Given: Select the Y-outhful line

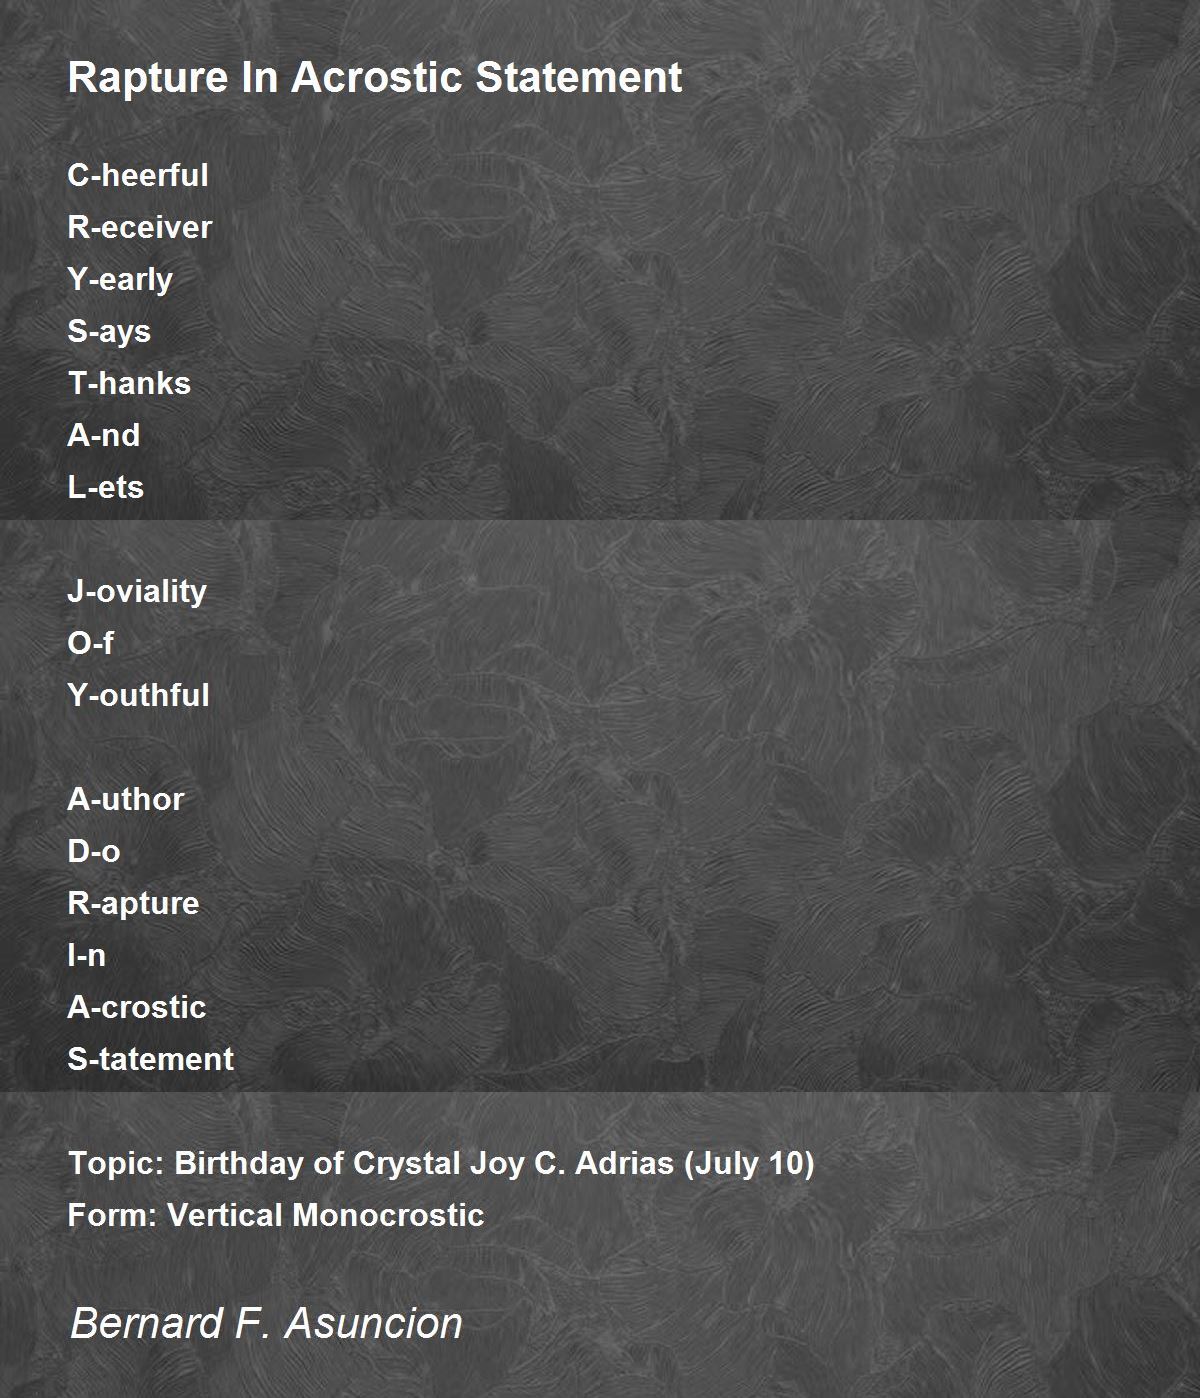Looking at the screenshot, I should point(139,695).
